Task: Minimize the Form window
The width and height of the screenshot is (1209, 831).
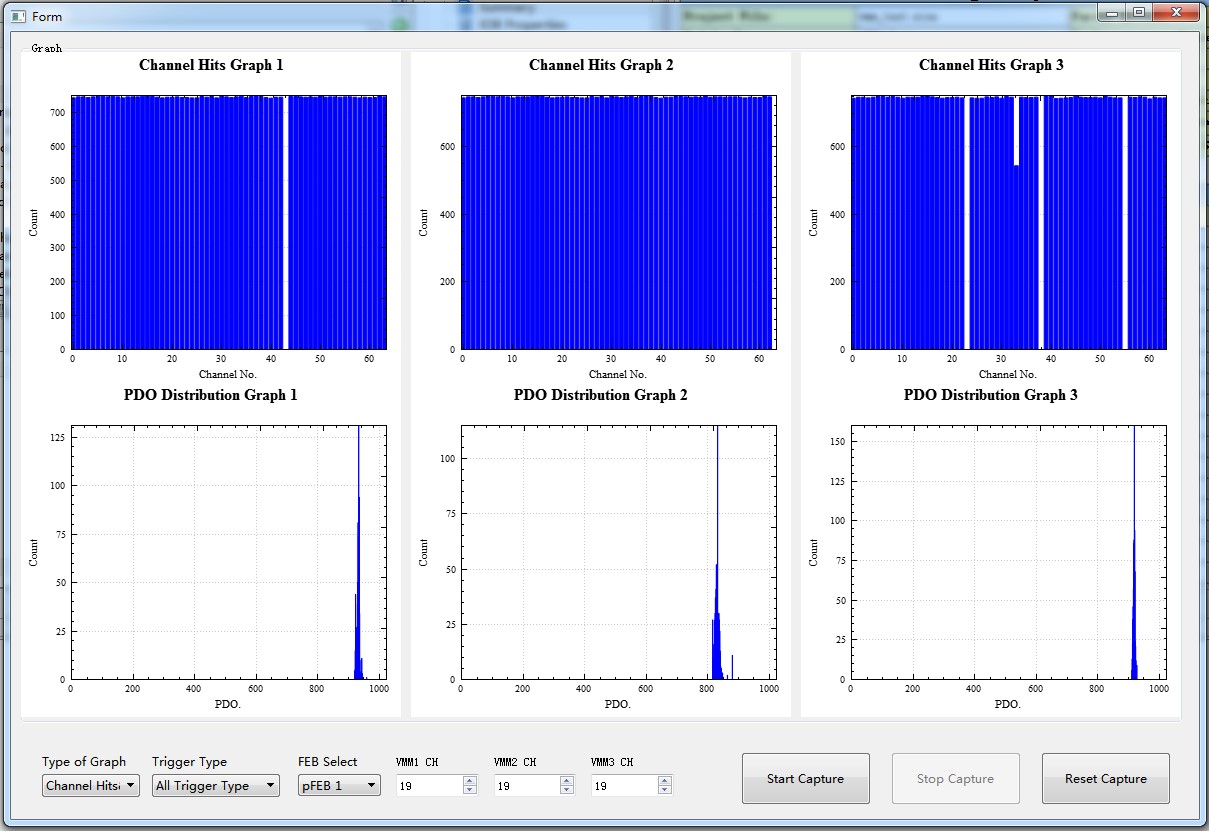Action: [x=1112, y=12]
